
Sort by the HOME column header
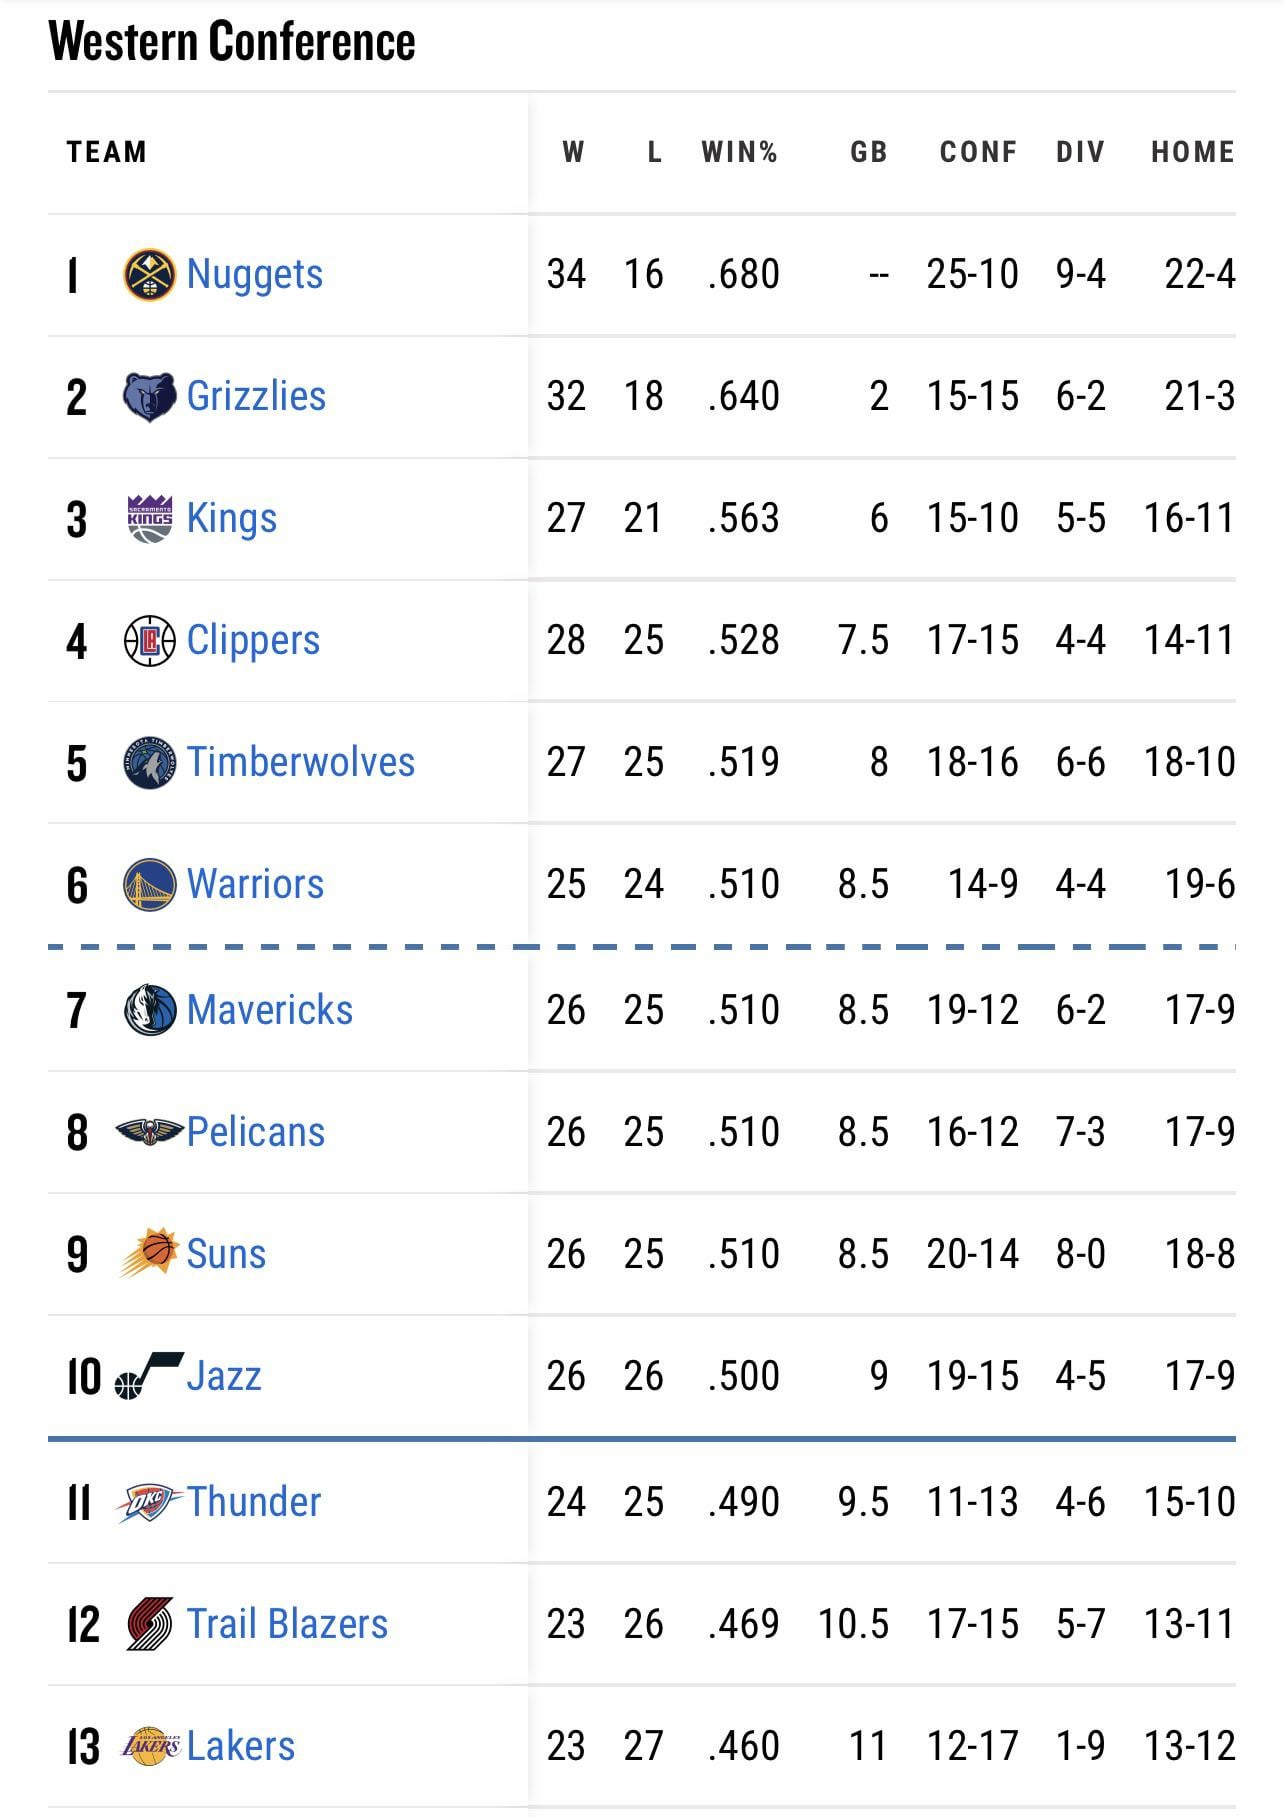coord(1192,152)
